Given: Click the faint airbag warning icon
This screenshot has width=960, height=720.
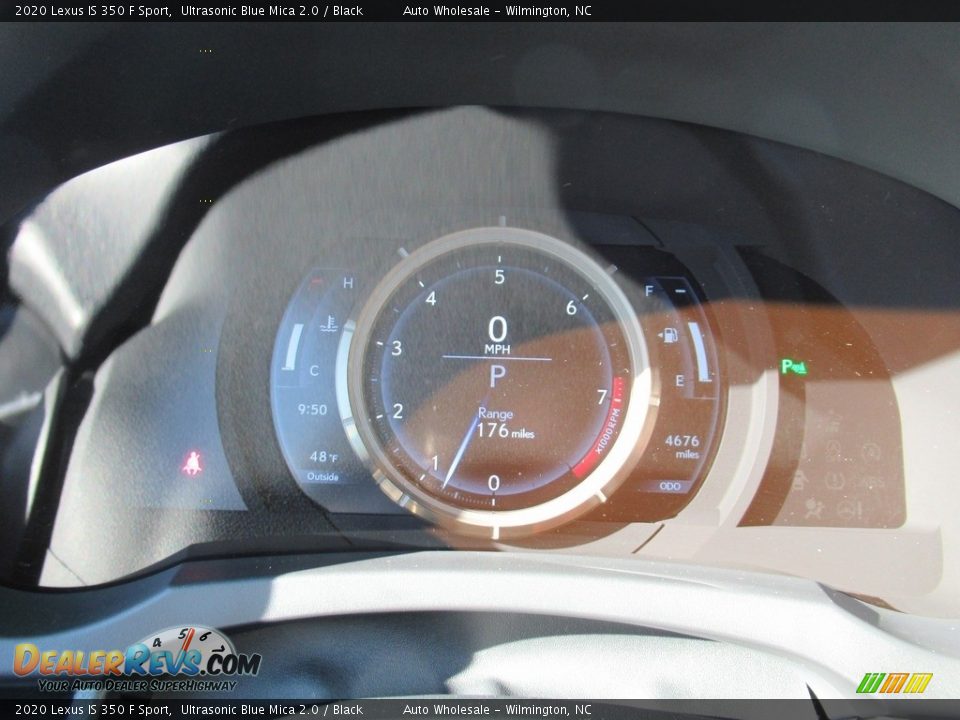Looking at the screenshot, I should tap(814, 509).
